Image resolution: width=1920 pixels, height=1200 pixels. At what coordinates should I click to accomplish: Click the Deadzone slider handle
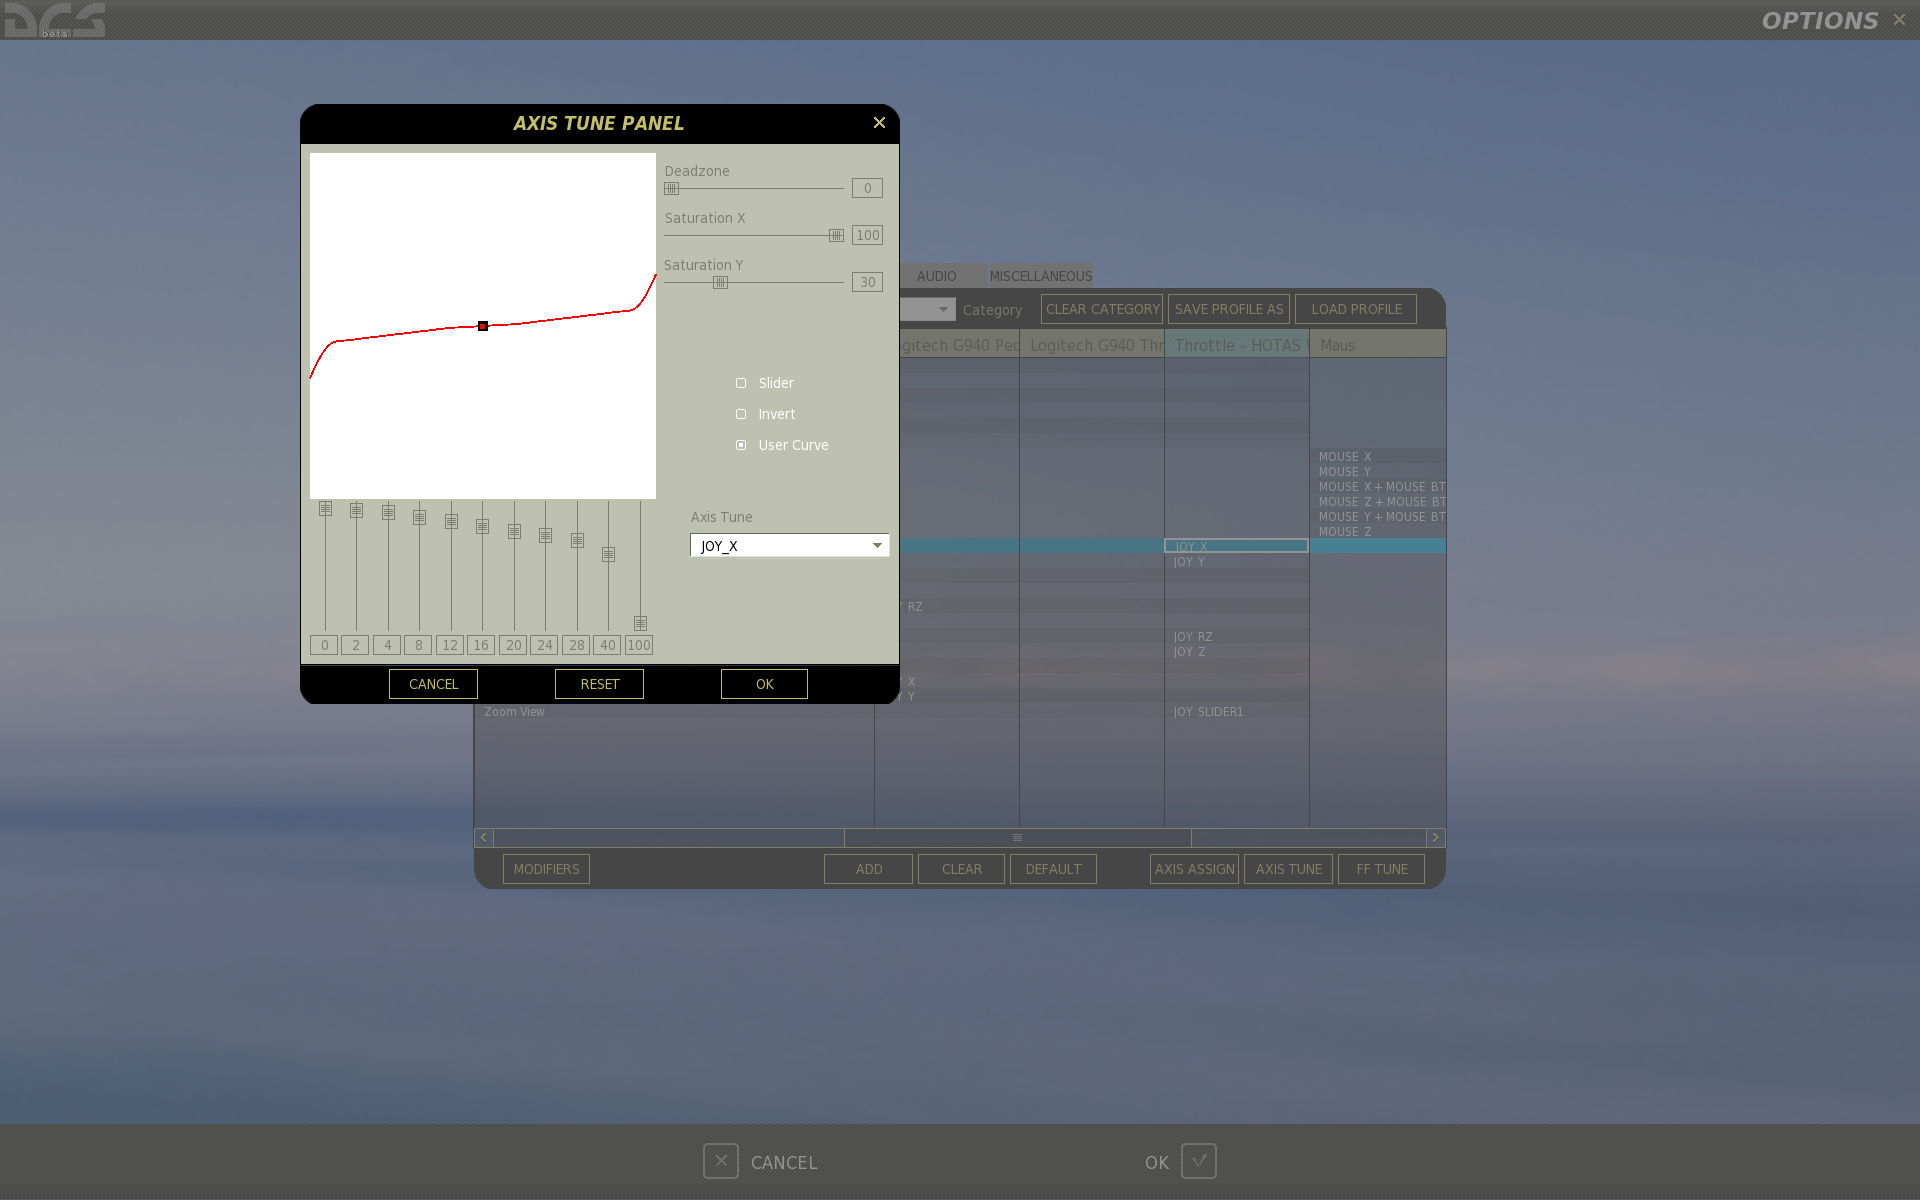(x=671, y=188)
